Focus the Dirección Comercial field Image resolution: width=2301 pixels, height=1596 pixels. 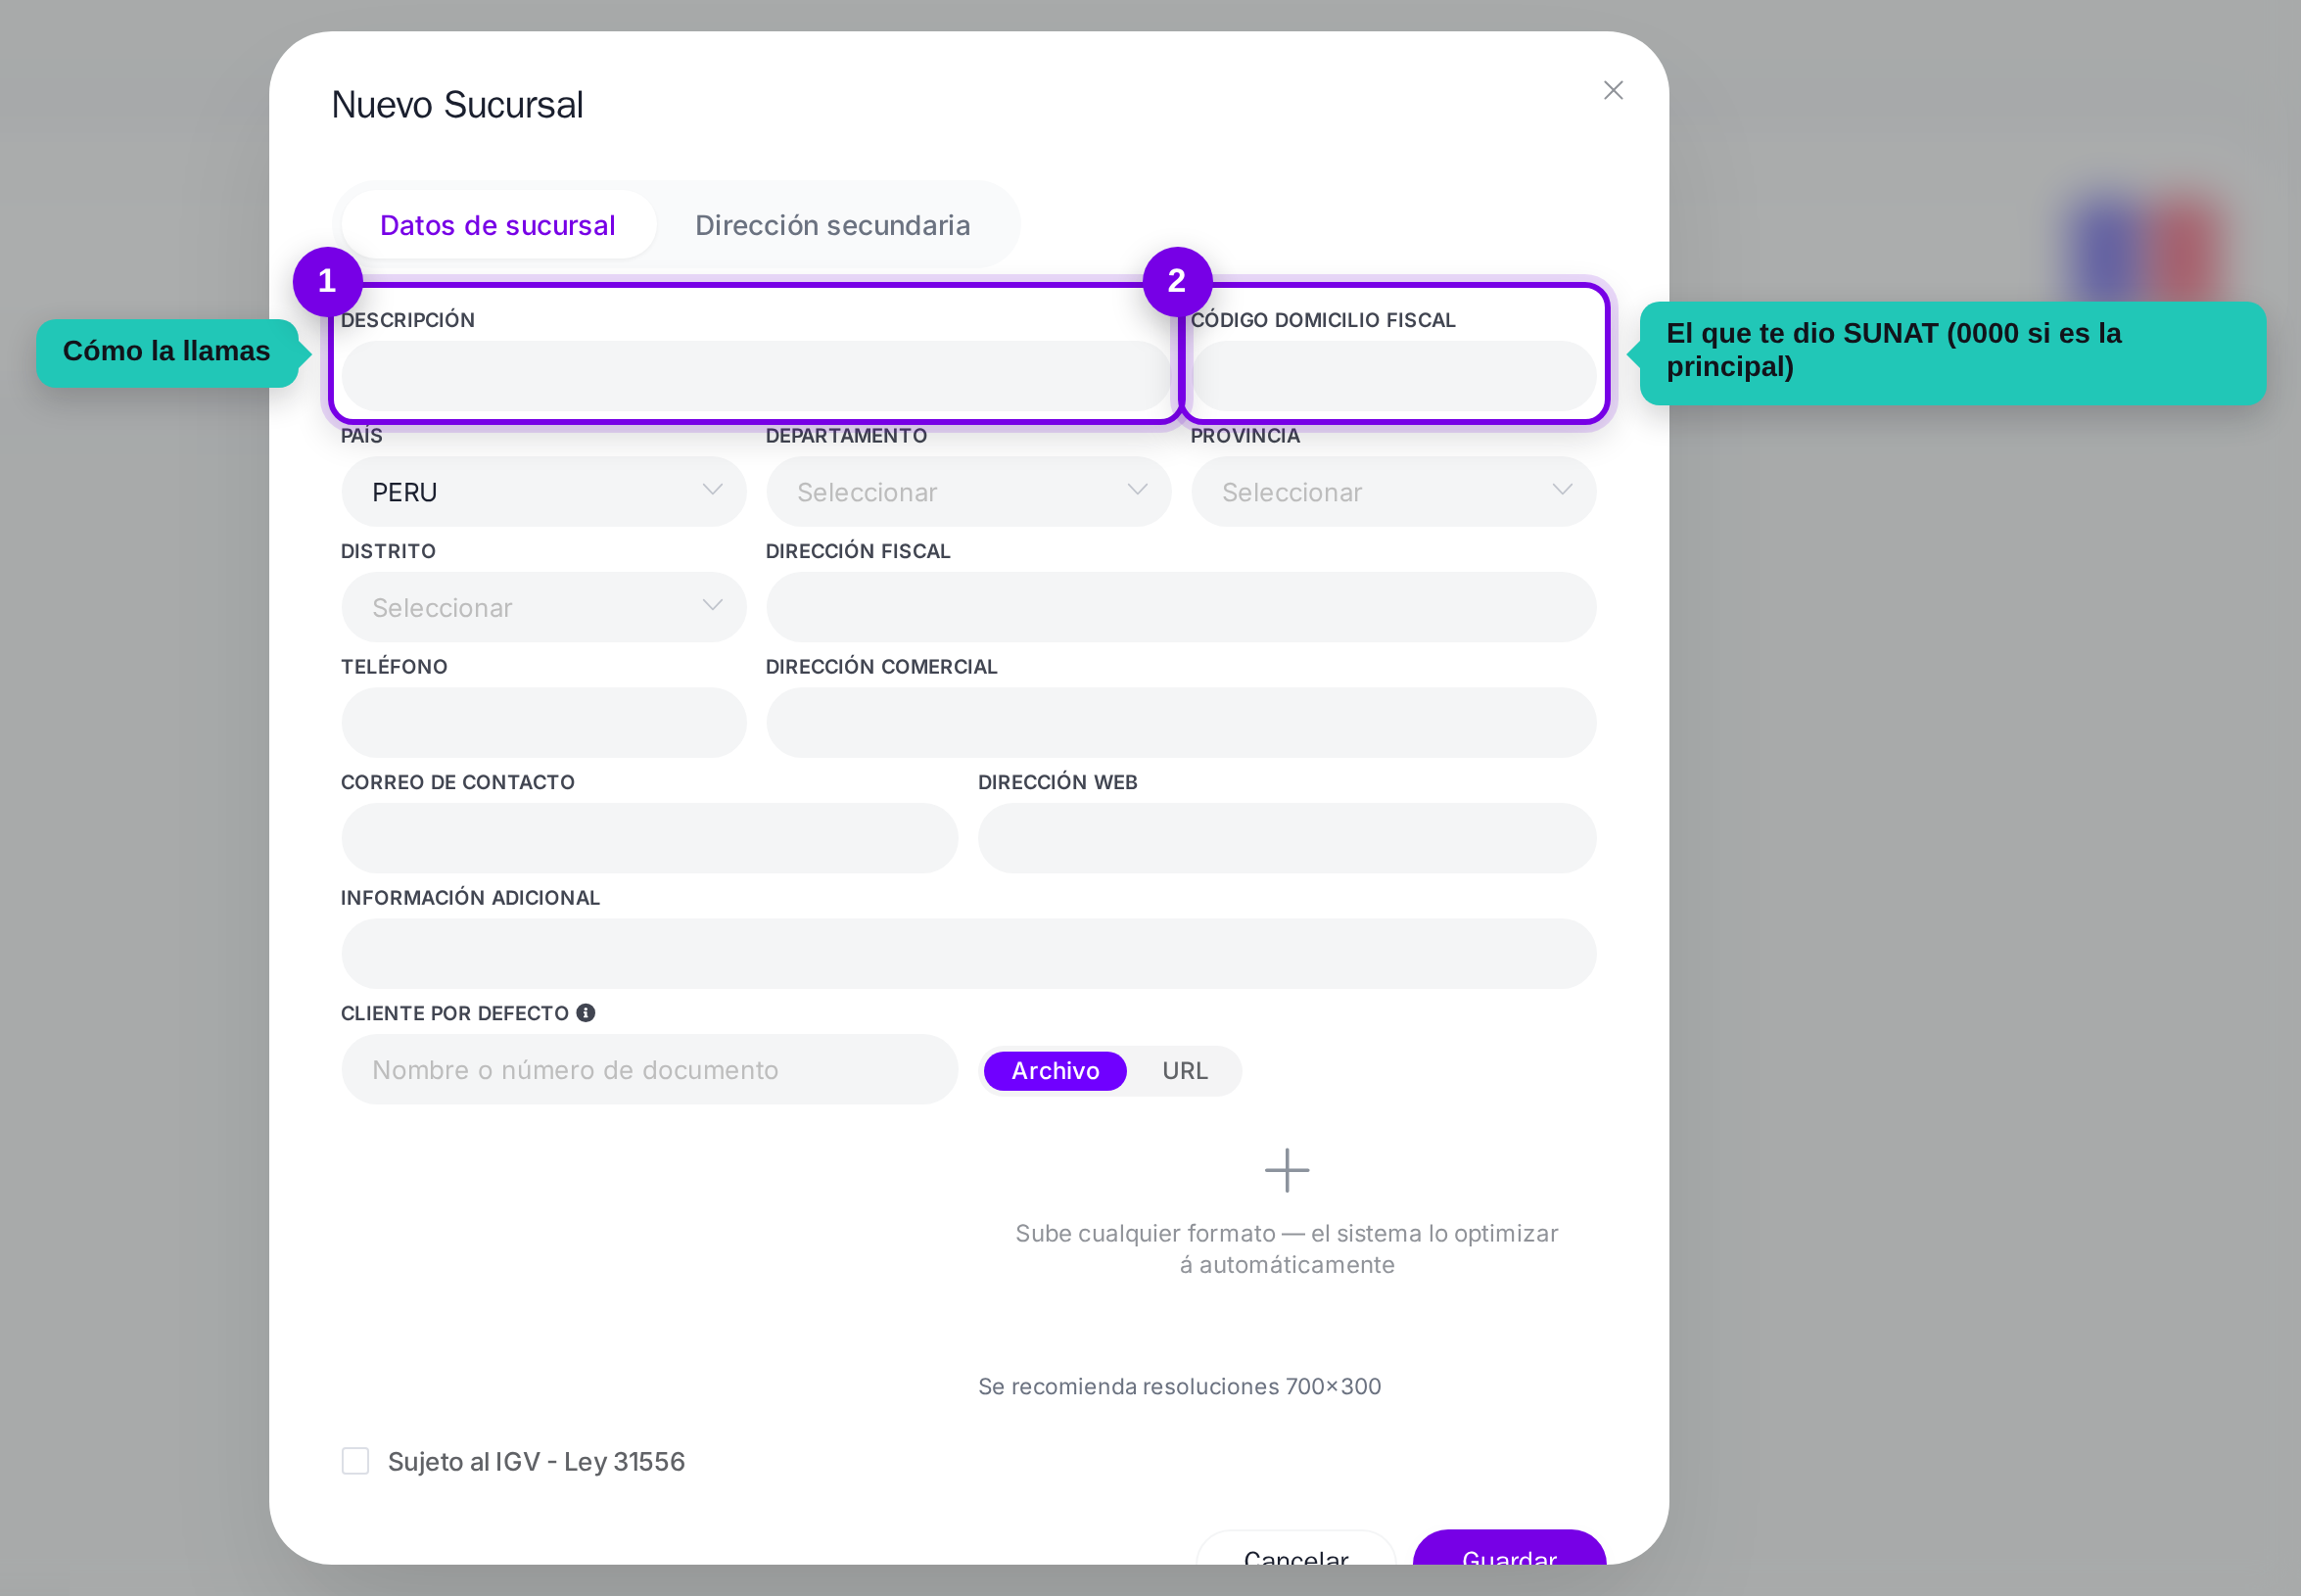click(1181, 722)
